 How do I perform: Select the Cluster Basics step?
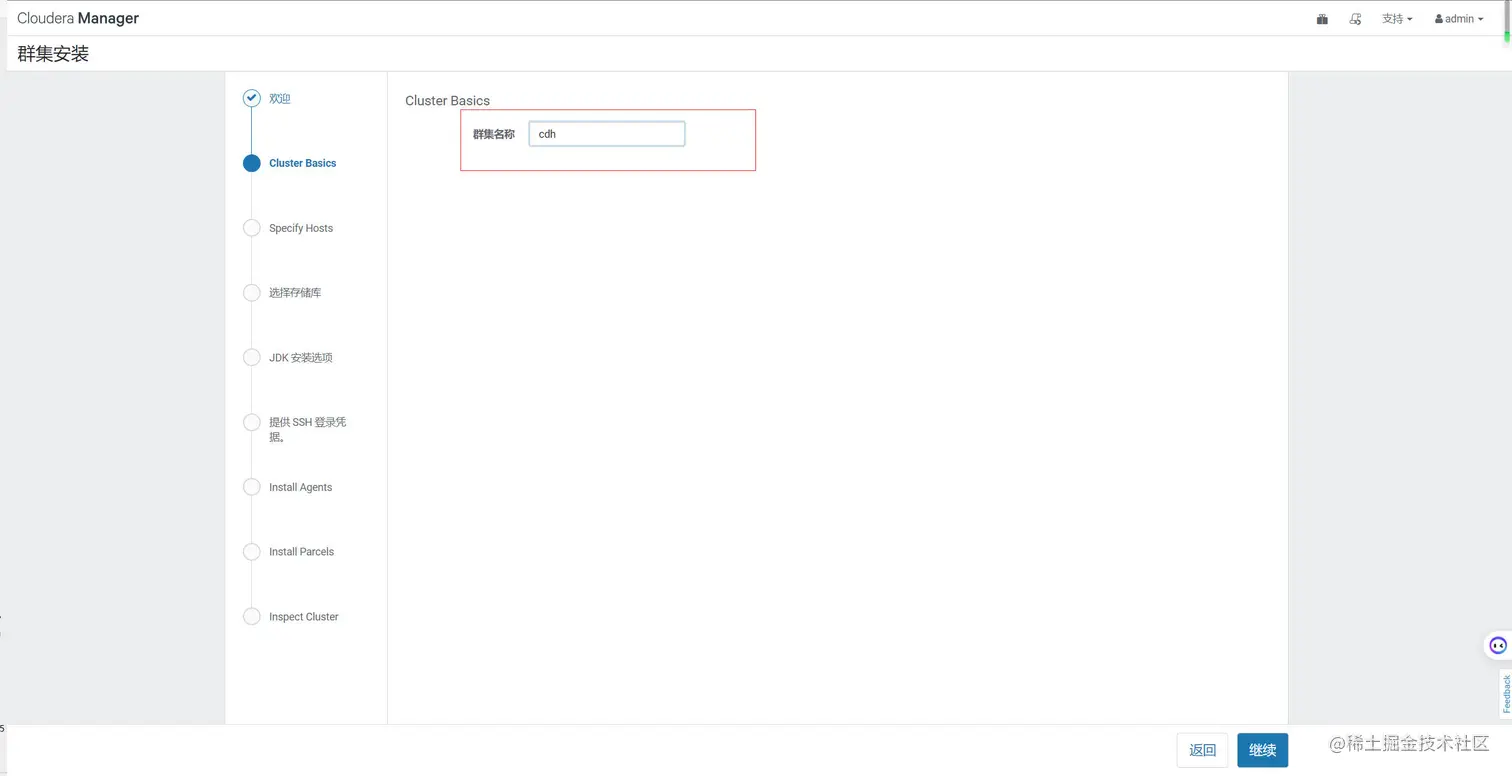point(302,163)
